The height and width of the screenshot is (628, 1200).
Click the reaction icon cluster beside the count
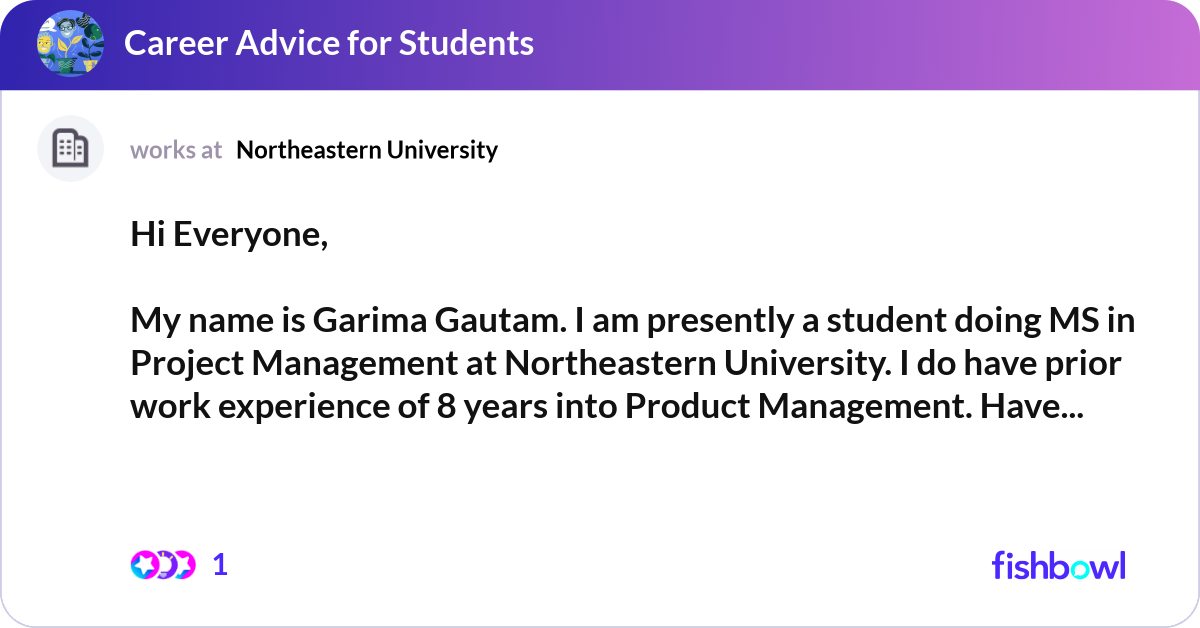tap(164, 564)
